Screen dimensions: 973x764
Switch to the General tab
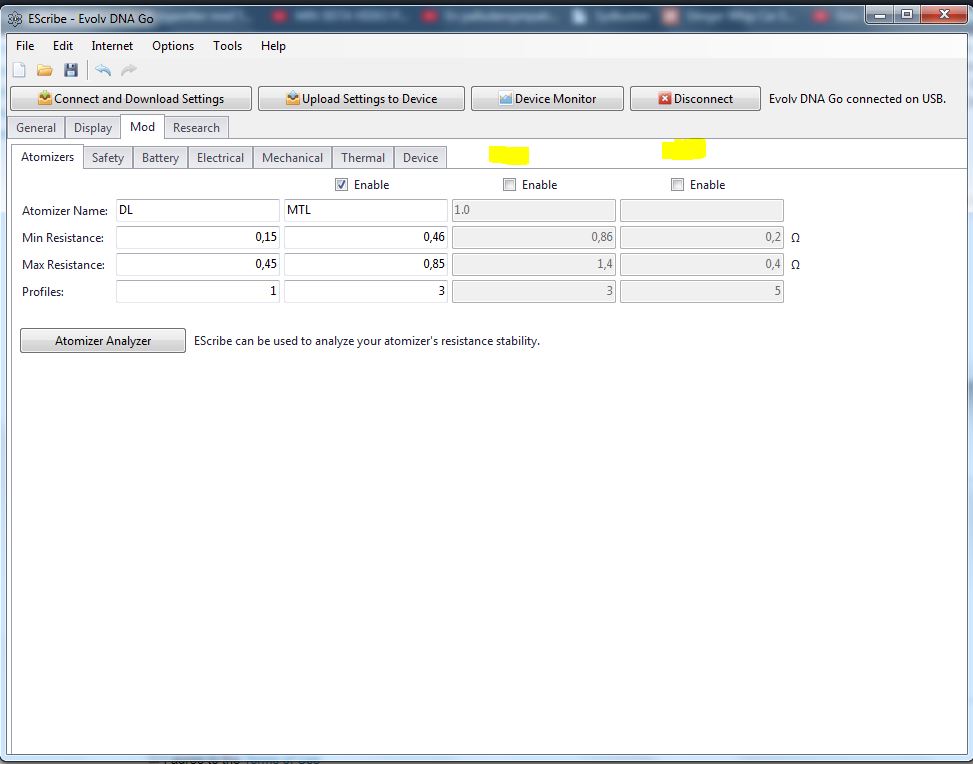click(x=36, y=128)
